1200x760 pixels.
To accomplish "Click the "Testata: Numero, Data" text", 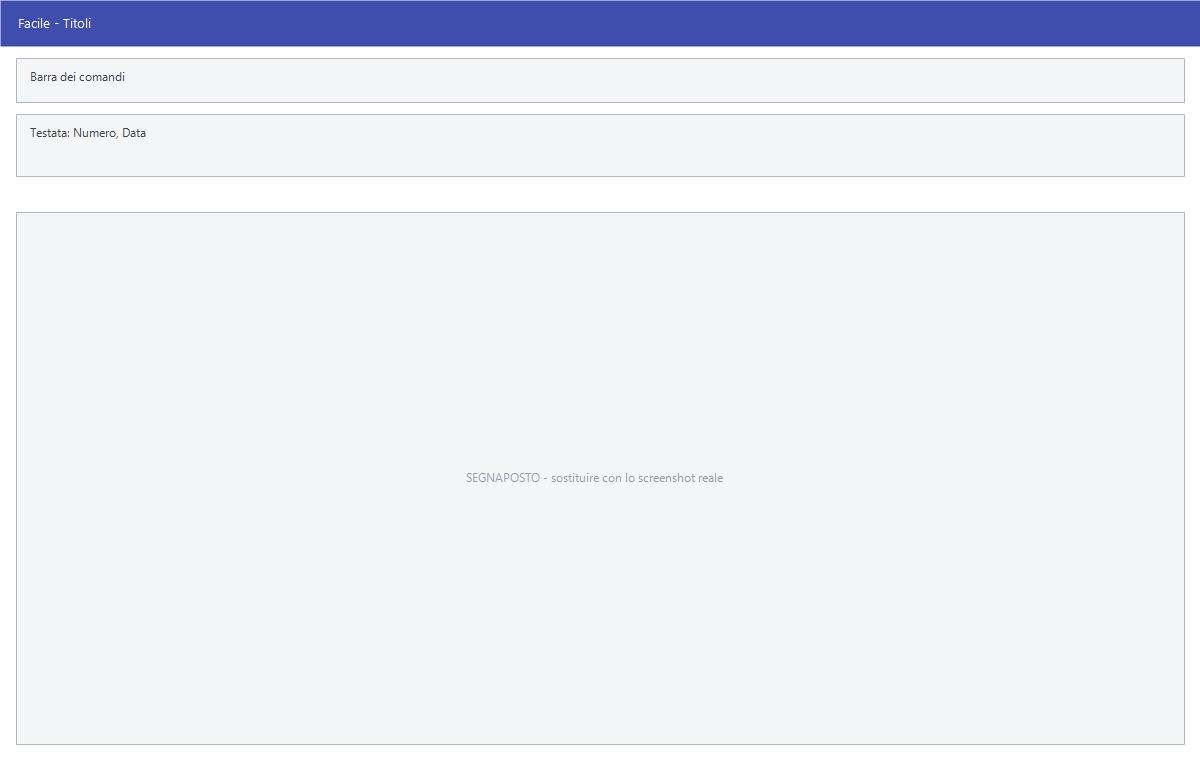I will pos(88,133).
